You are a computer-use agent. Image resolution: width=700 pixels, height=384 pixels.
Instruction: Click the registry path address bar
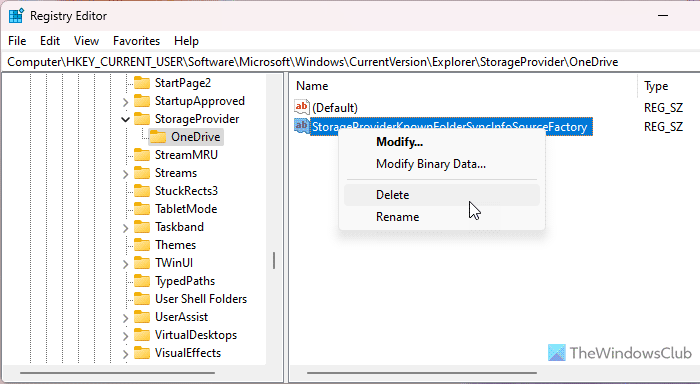[350, 62]
